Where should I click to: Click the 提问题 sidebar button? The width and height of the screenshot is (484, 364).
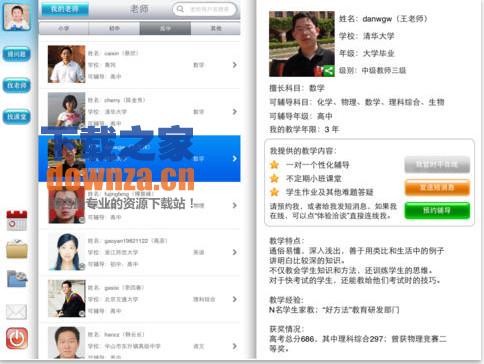(17, 54)
